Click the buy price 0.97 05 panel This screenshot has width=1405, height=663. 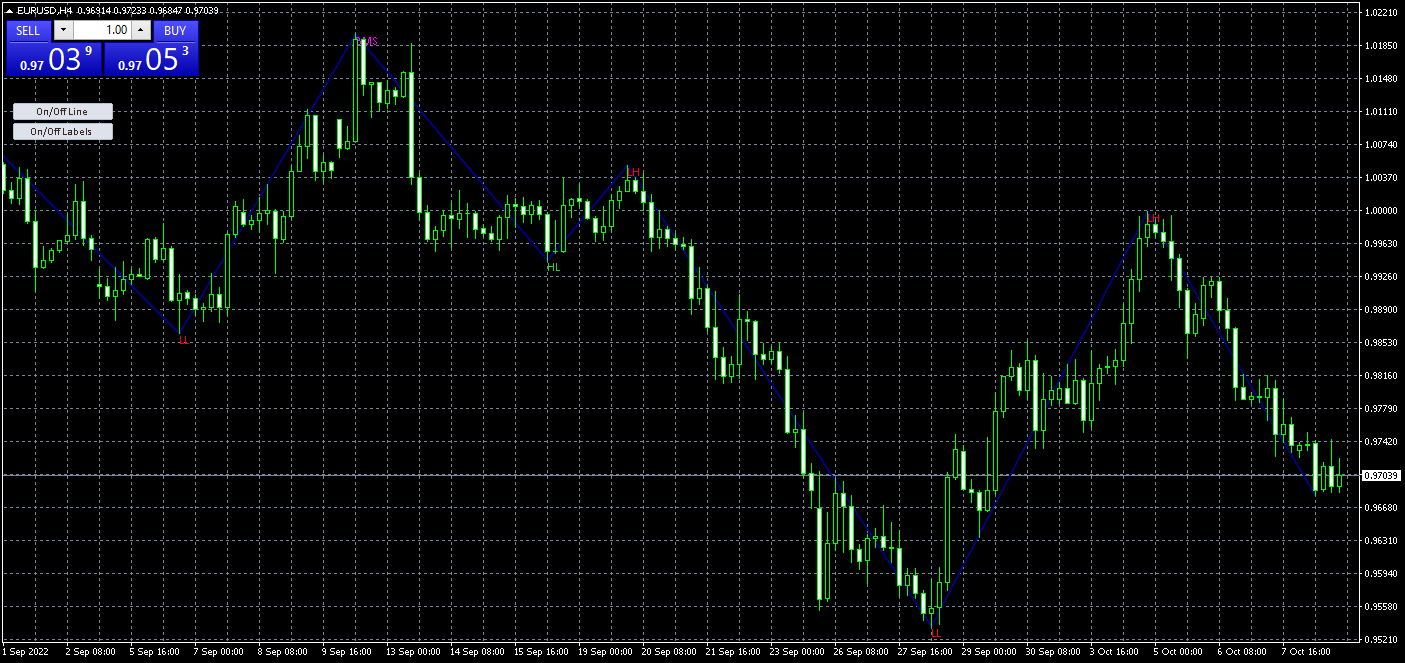(x=151, y=58)
